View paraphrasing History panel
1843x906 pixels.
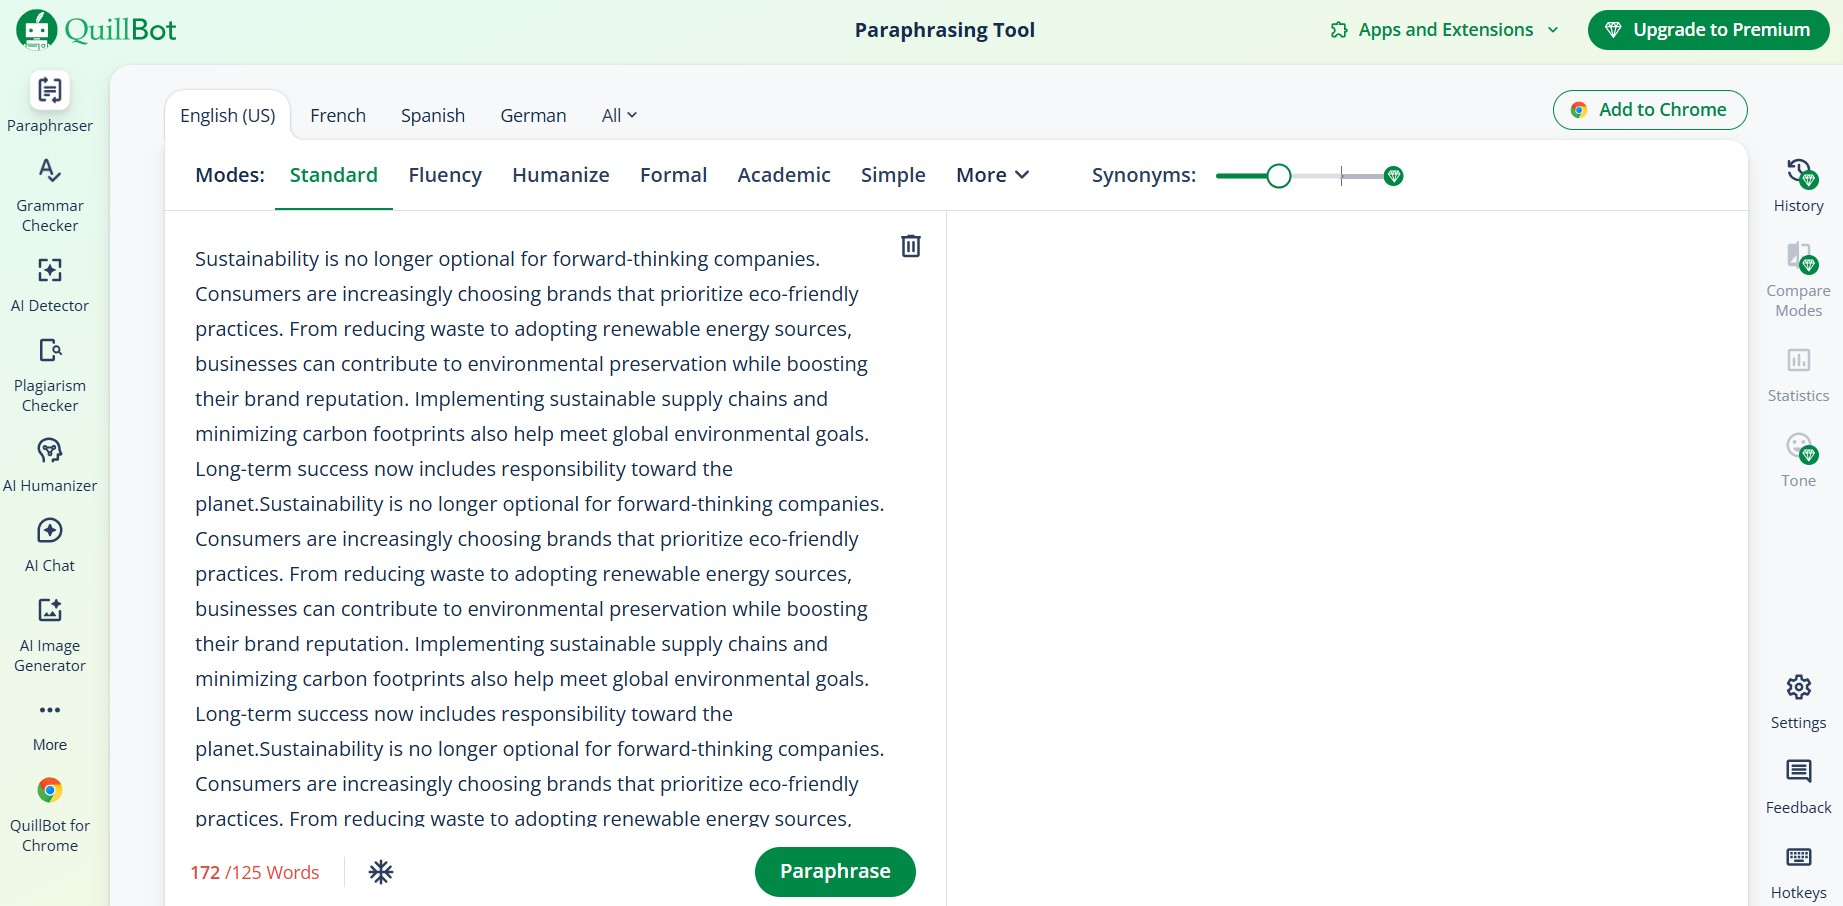point(1798,183)
